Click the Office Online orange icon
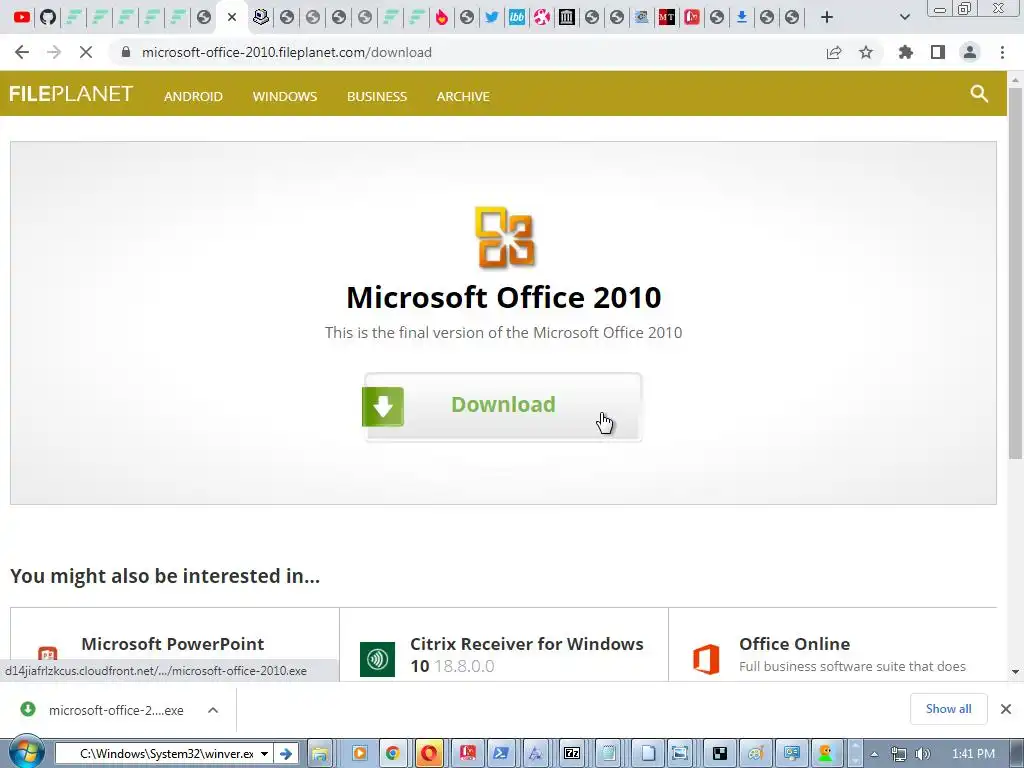Image resolution: width=1024 pixels, height=768 pixels. pyautogui.click(x=706, y=659)
